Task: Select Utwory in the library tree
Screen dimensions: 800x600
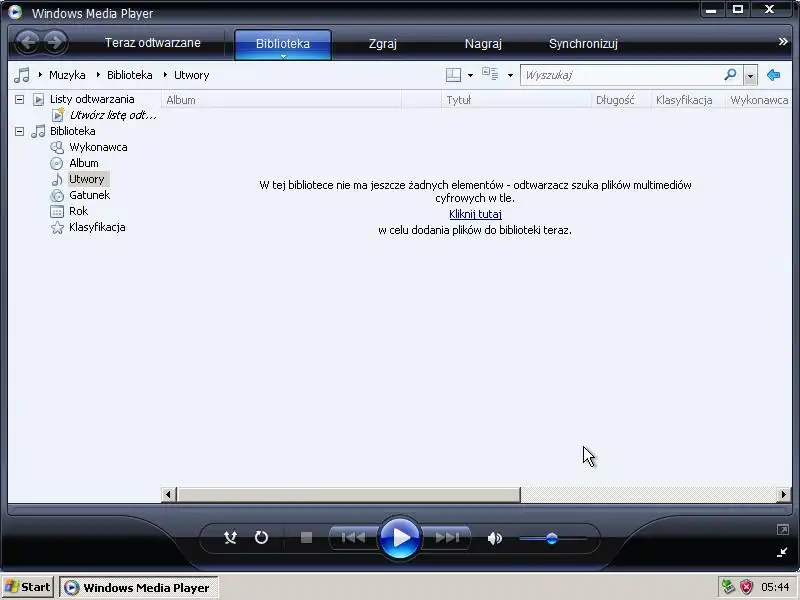Action: pyautogui.click(x=87, y=179)
